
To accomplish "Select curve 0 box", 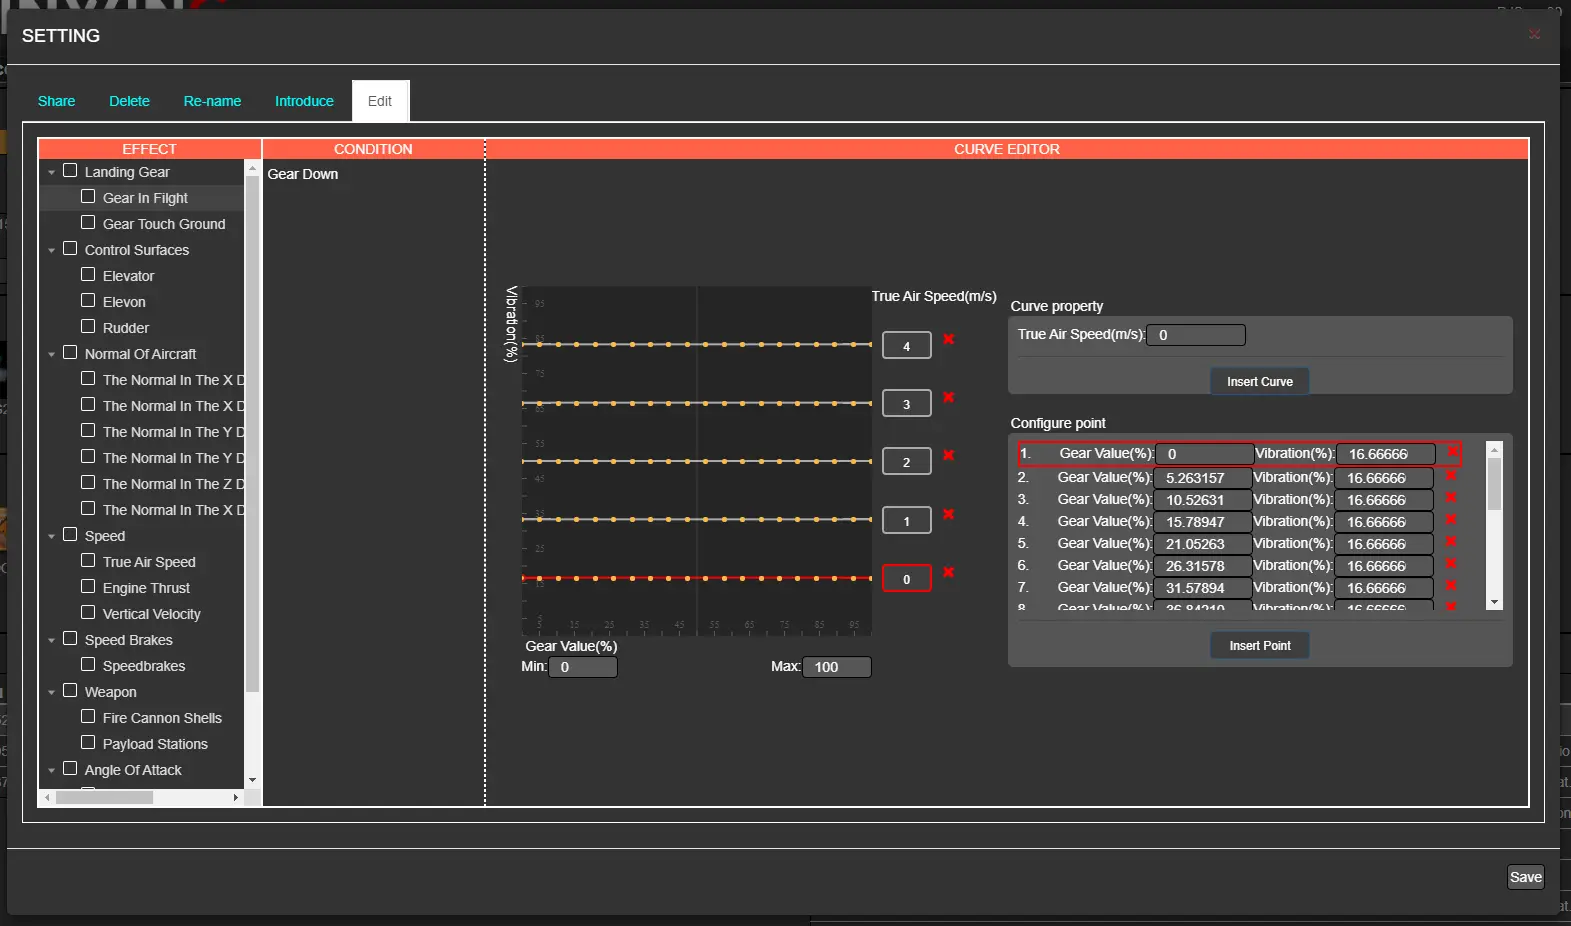I will [907, 579].
